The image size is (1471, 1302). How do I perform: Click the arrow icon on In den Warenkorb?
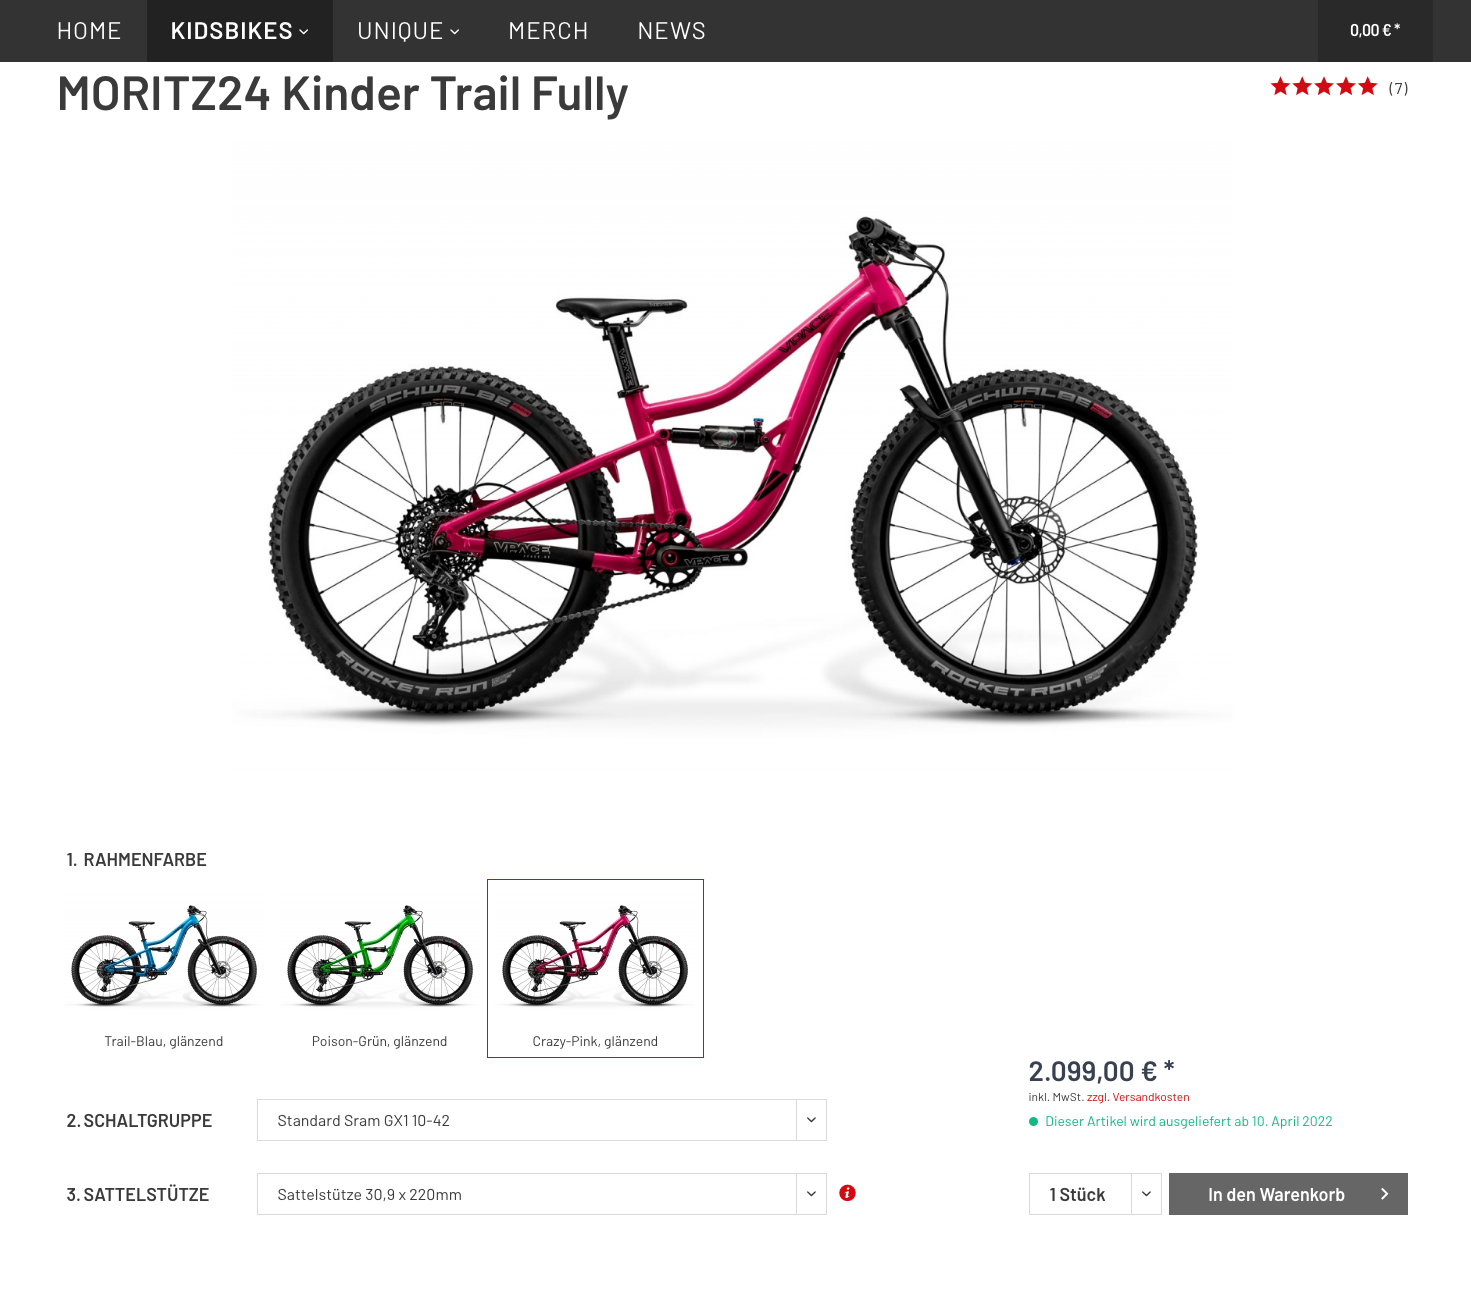click(1385, 1194)
